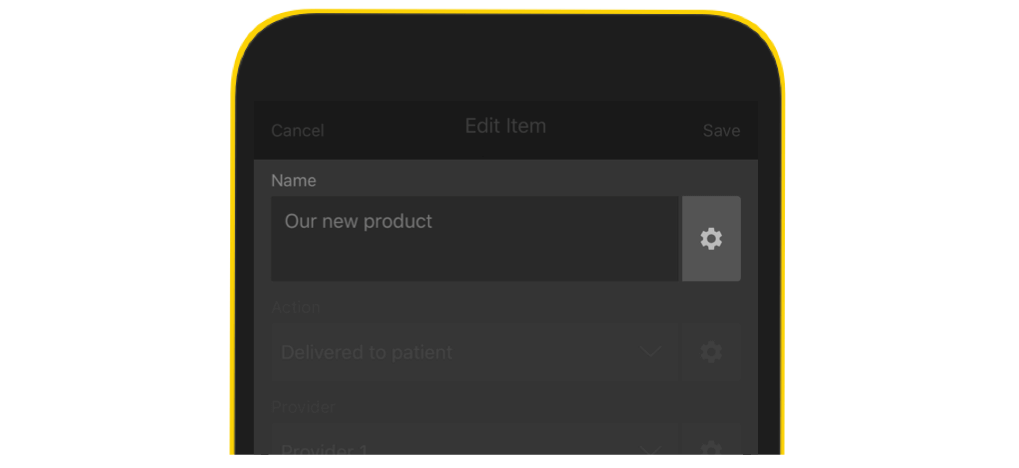This screenshot has height=468, width=1019.
Task: Expand the Action dropdown chevron arrow
Action: [x=651, y=352]
